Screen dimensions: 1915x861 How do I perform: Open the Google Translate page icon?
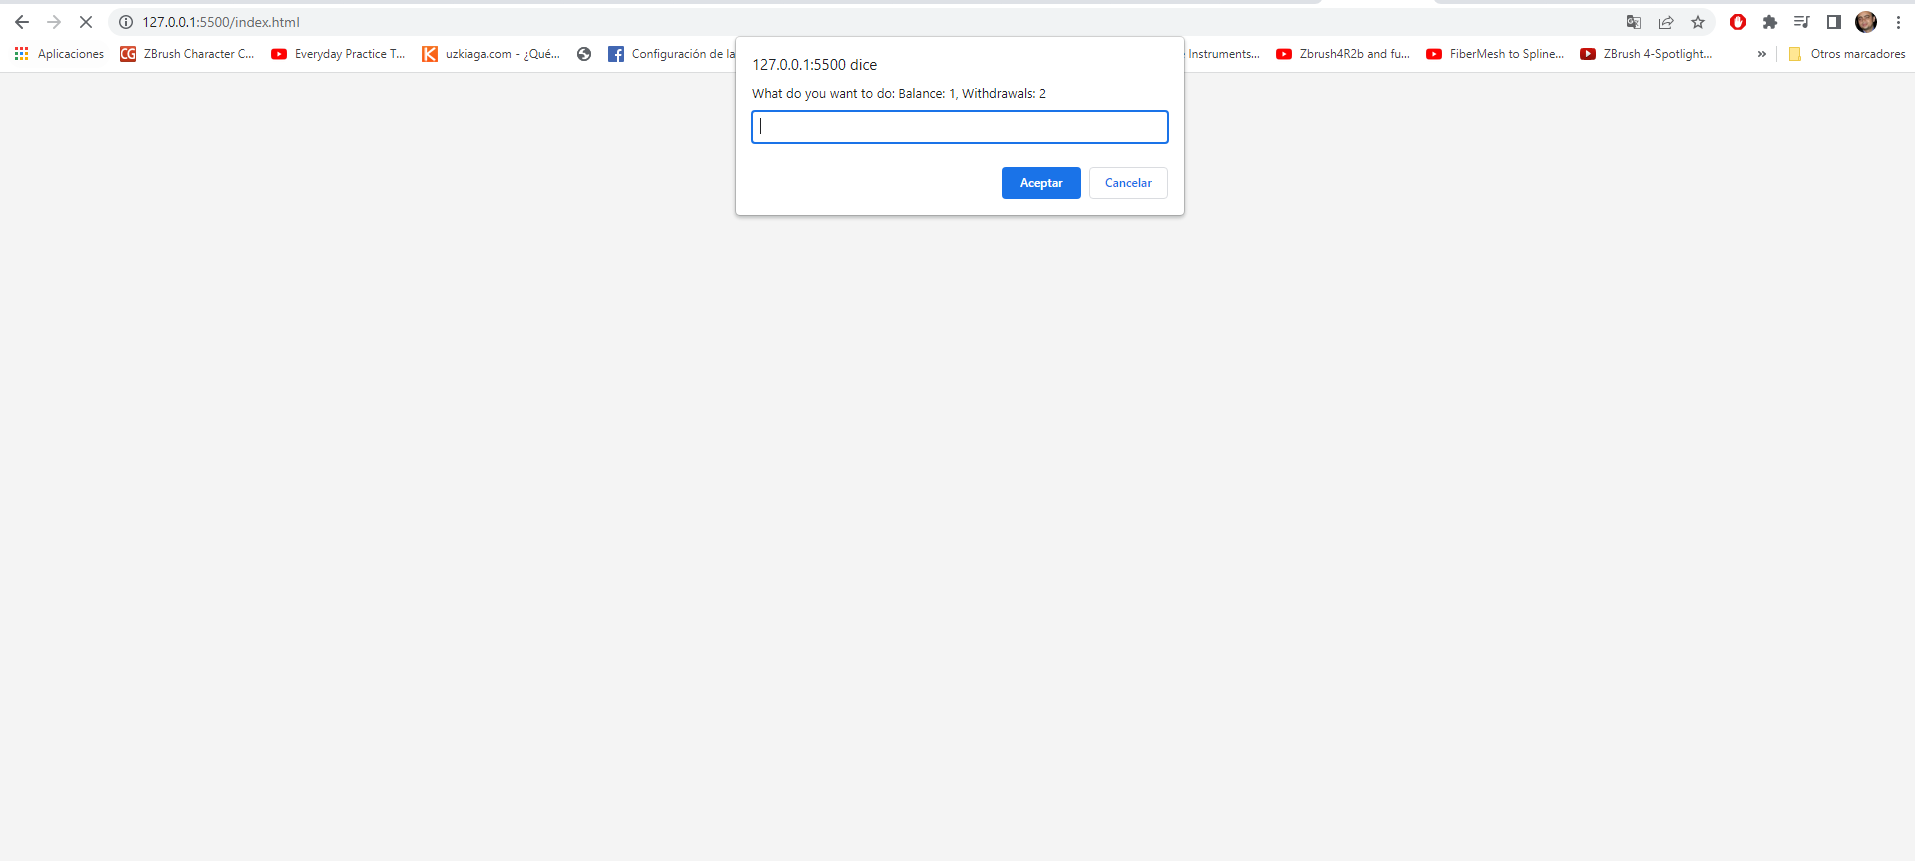(x=1634, y=22)
